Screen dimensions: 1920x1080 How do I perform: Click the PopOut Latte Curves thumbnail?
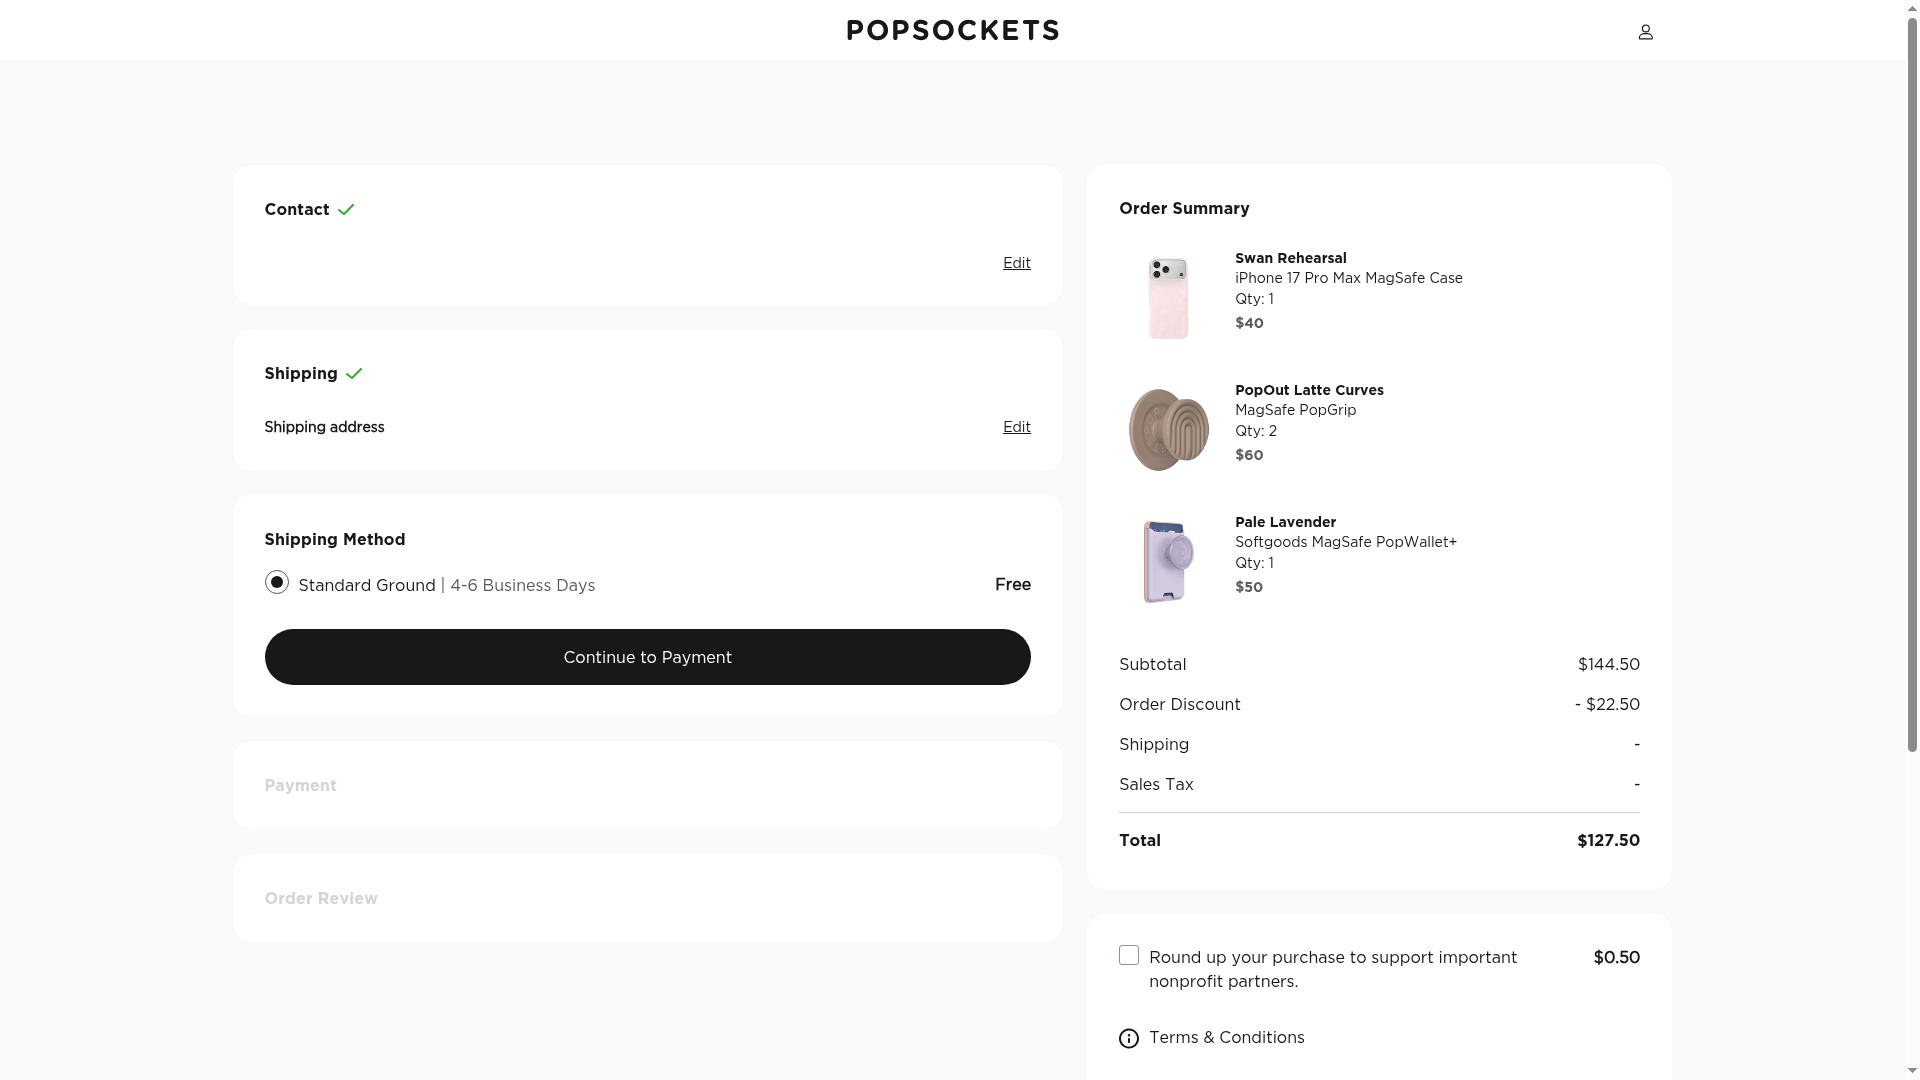[1168, 429]
